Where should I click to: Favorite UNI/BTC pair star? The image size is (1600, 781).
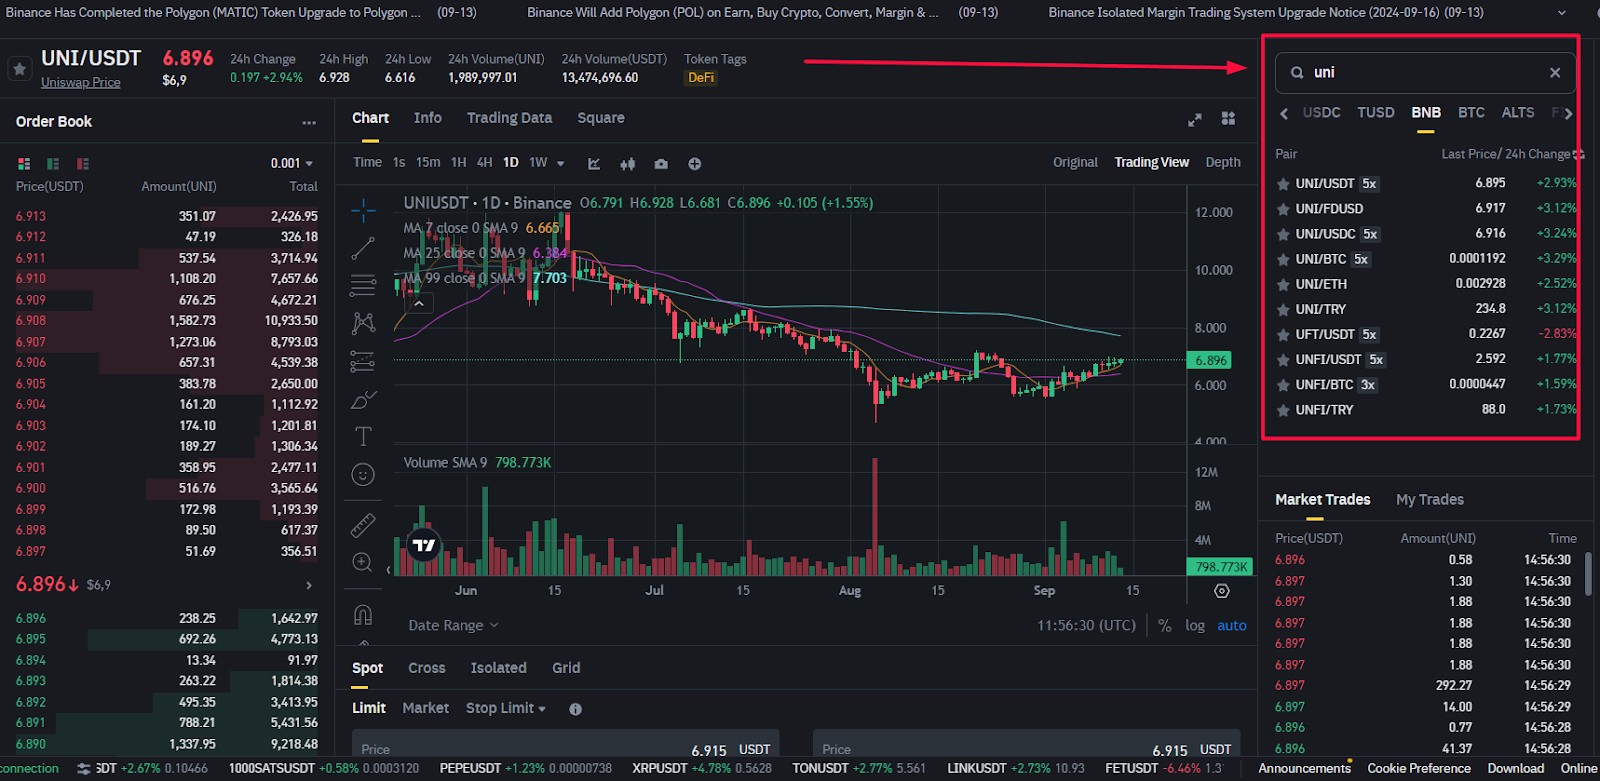point(1283,259)
